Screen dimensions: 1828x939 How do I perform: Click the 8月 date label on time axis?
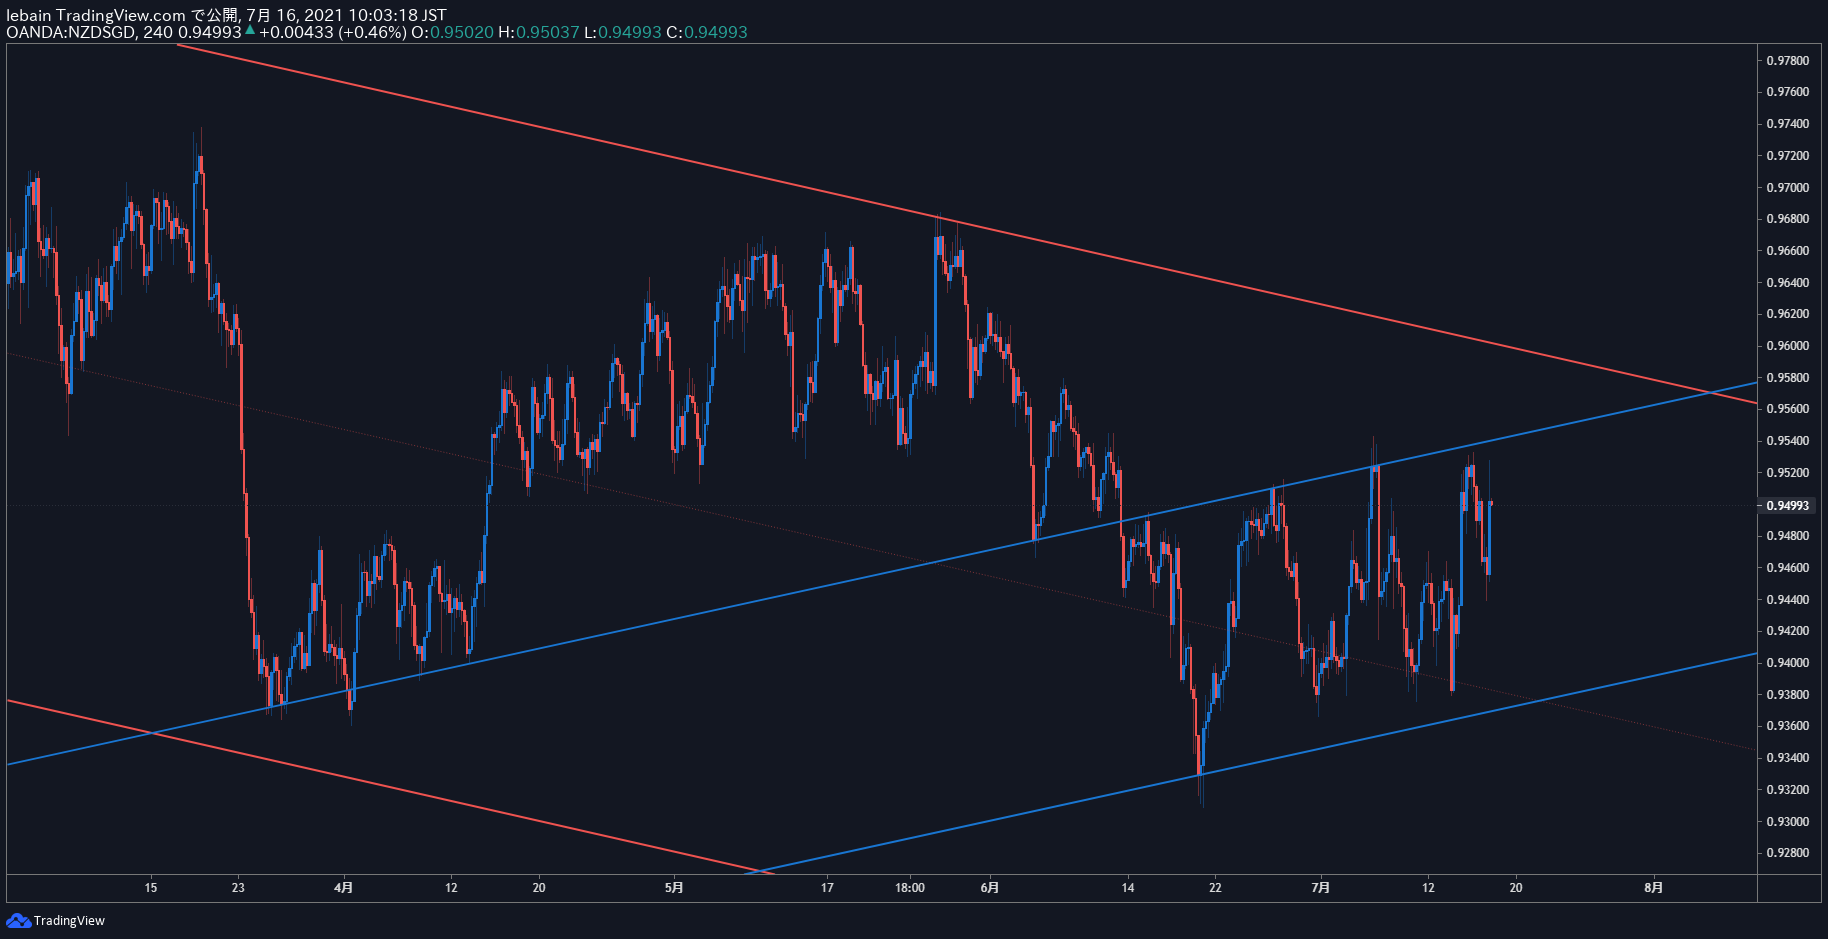coord(1654,888)
